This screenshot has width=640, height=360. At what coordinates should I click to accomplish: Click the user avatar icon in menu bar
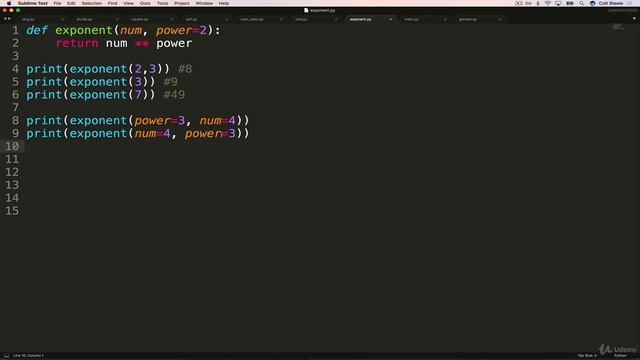coord(593,3)
